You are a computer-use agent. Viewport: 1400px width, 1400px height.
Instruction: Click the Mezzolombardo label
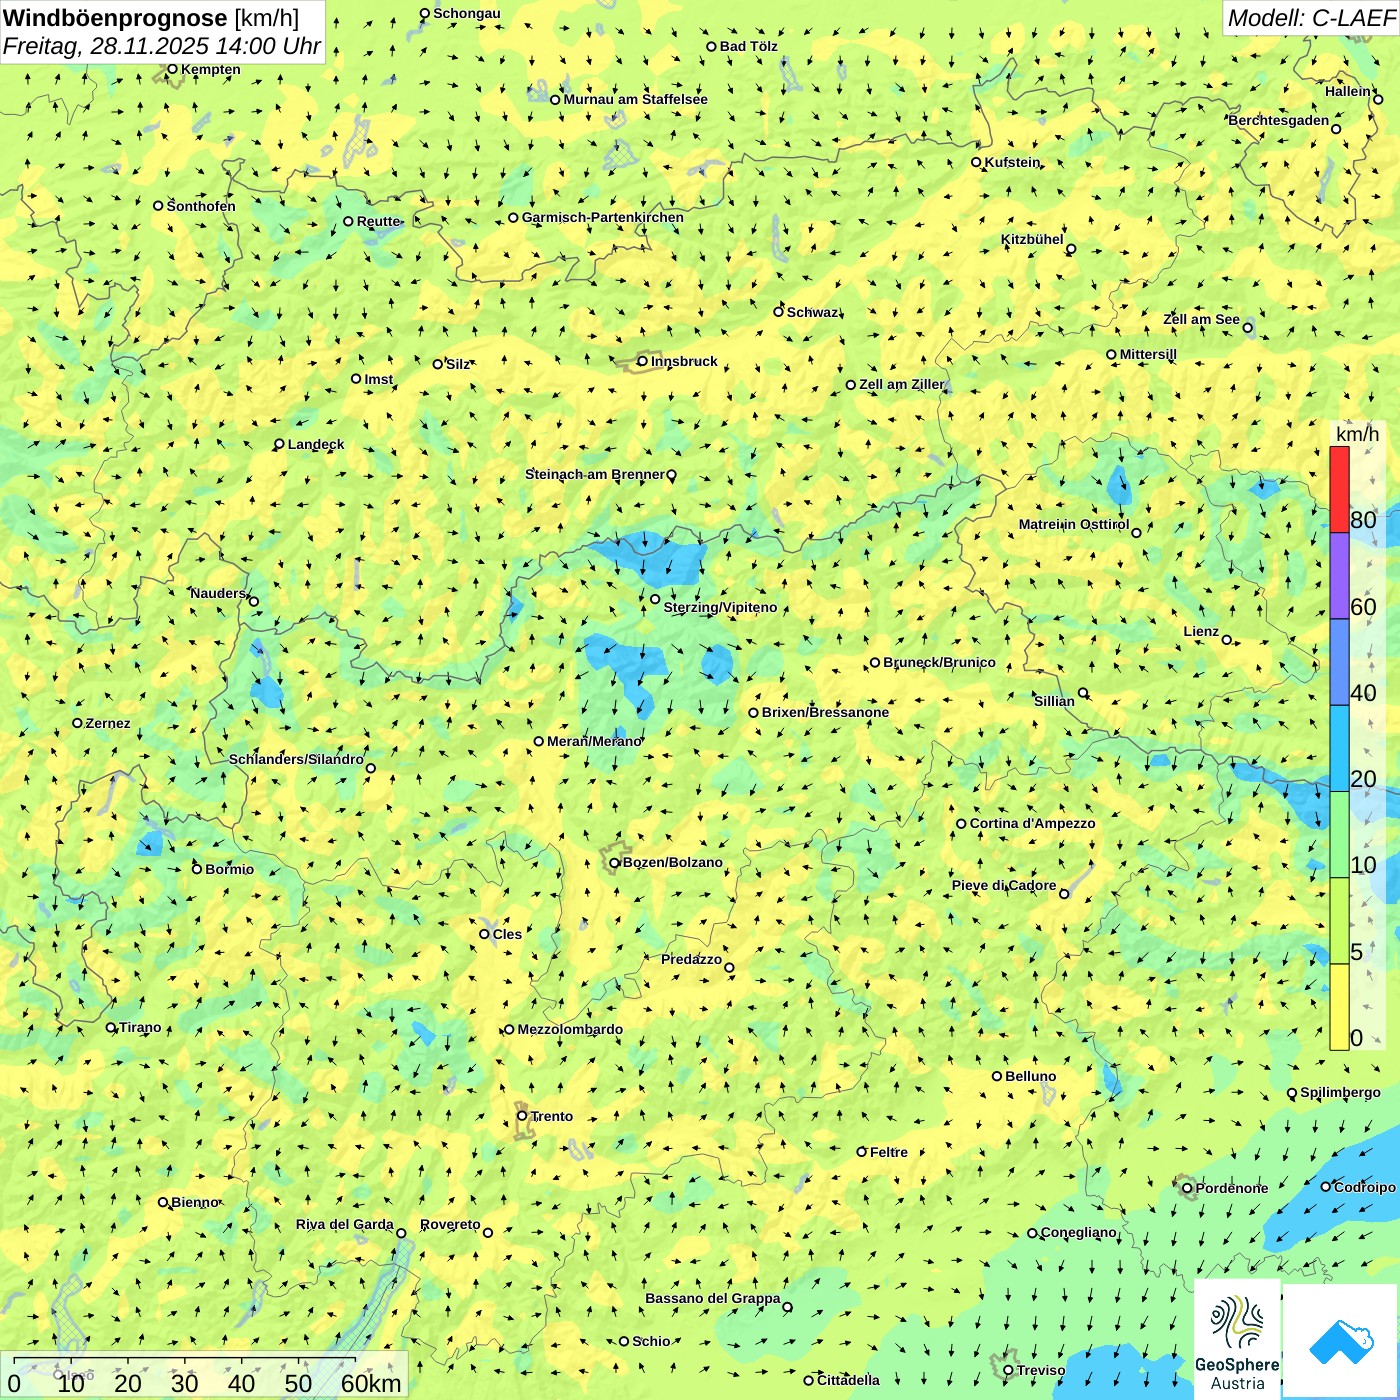pos(570,1029)
